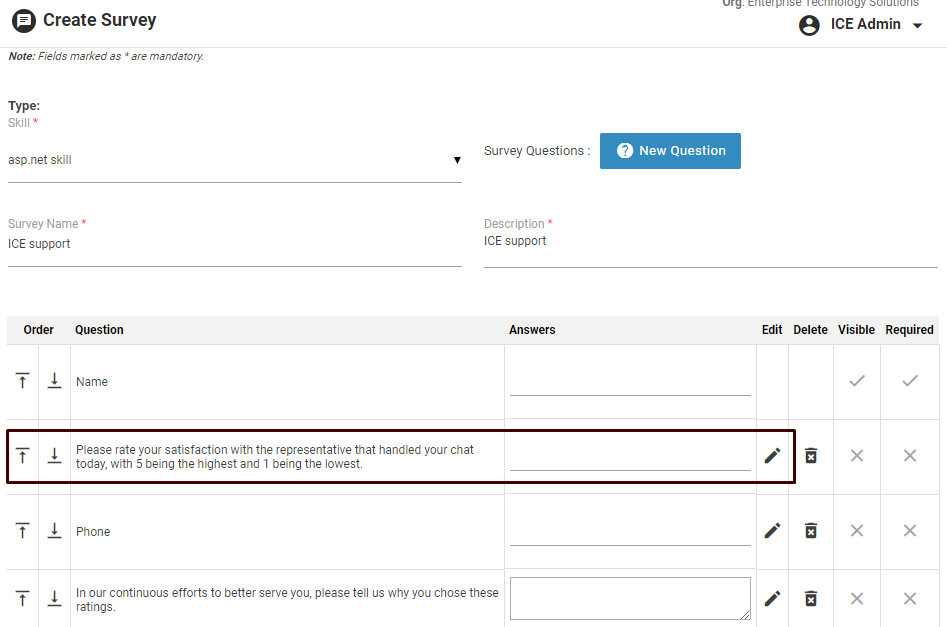The height and width of the screenshot is (627, 947).
Task: Delete the ratings reason question
Action: (x=811, y=598)
